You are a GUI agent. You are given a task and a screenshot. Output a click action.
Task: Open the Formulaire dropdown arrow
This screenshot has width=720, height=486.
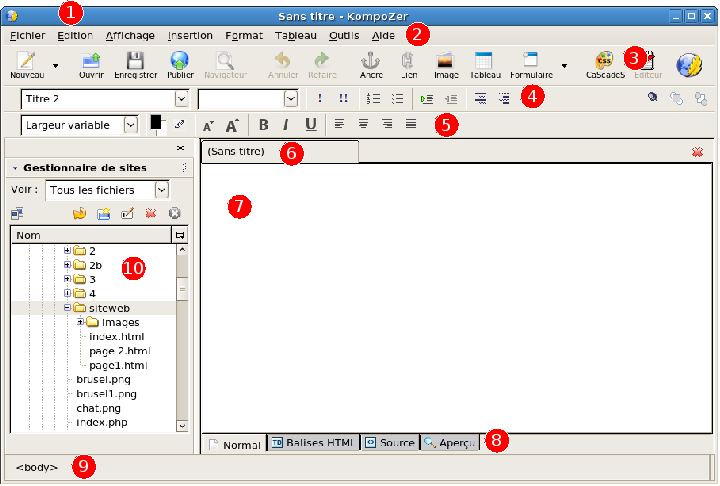(564, 66)
